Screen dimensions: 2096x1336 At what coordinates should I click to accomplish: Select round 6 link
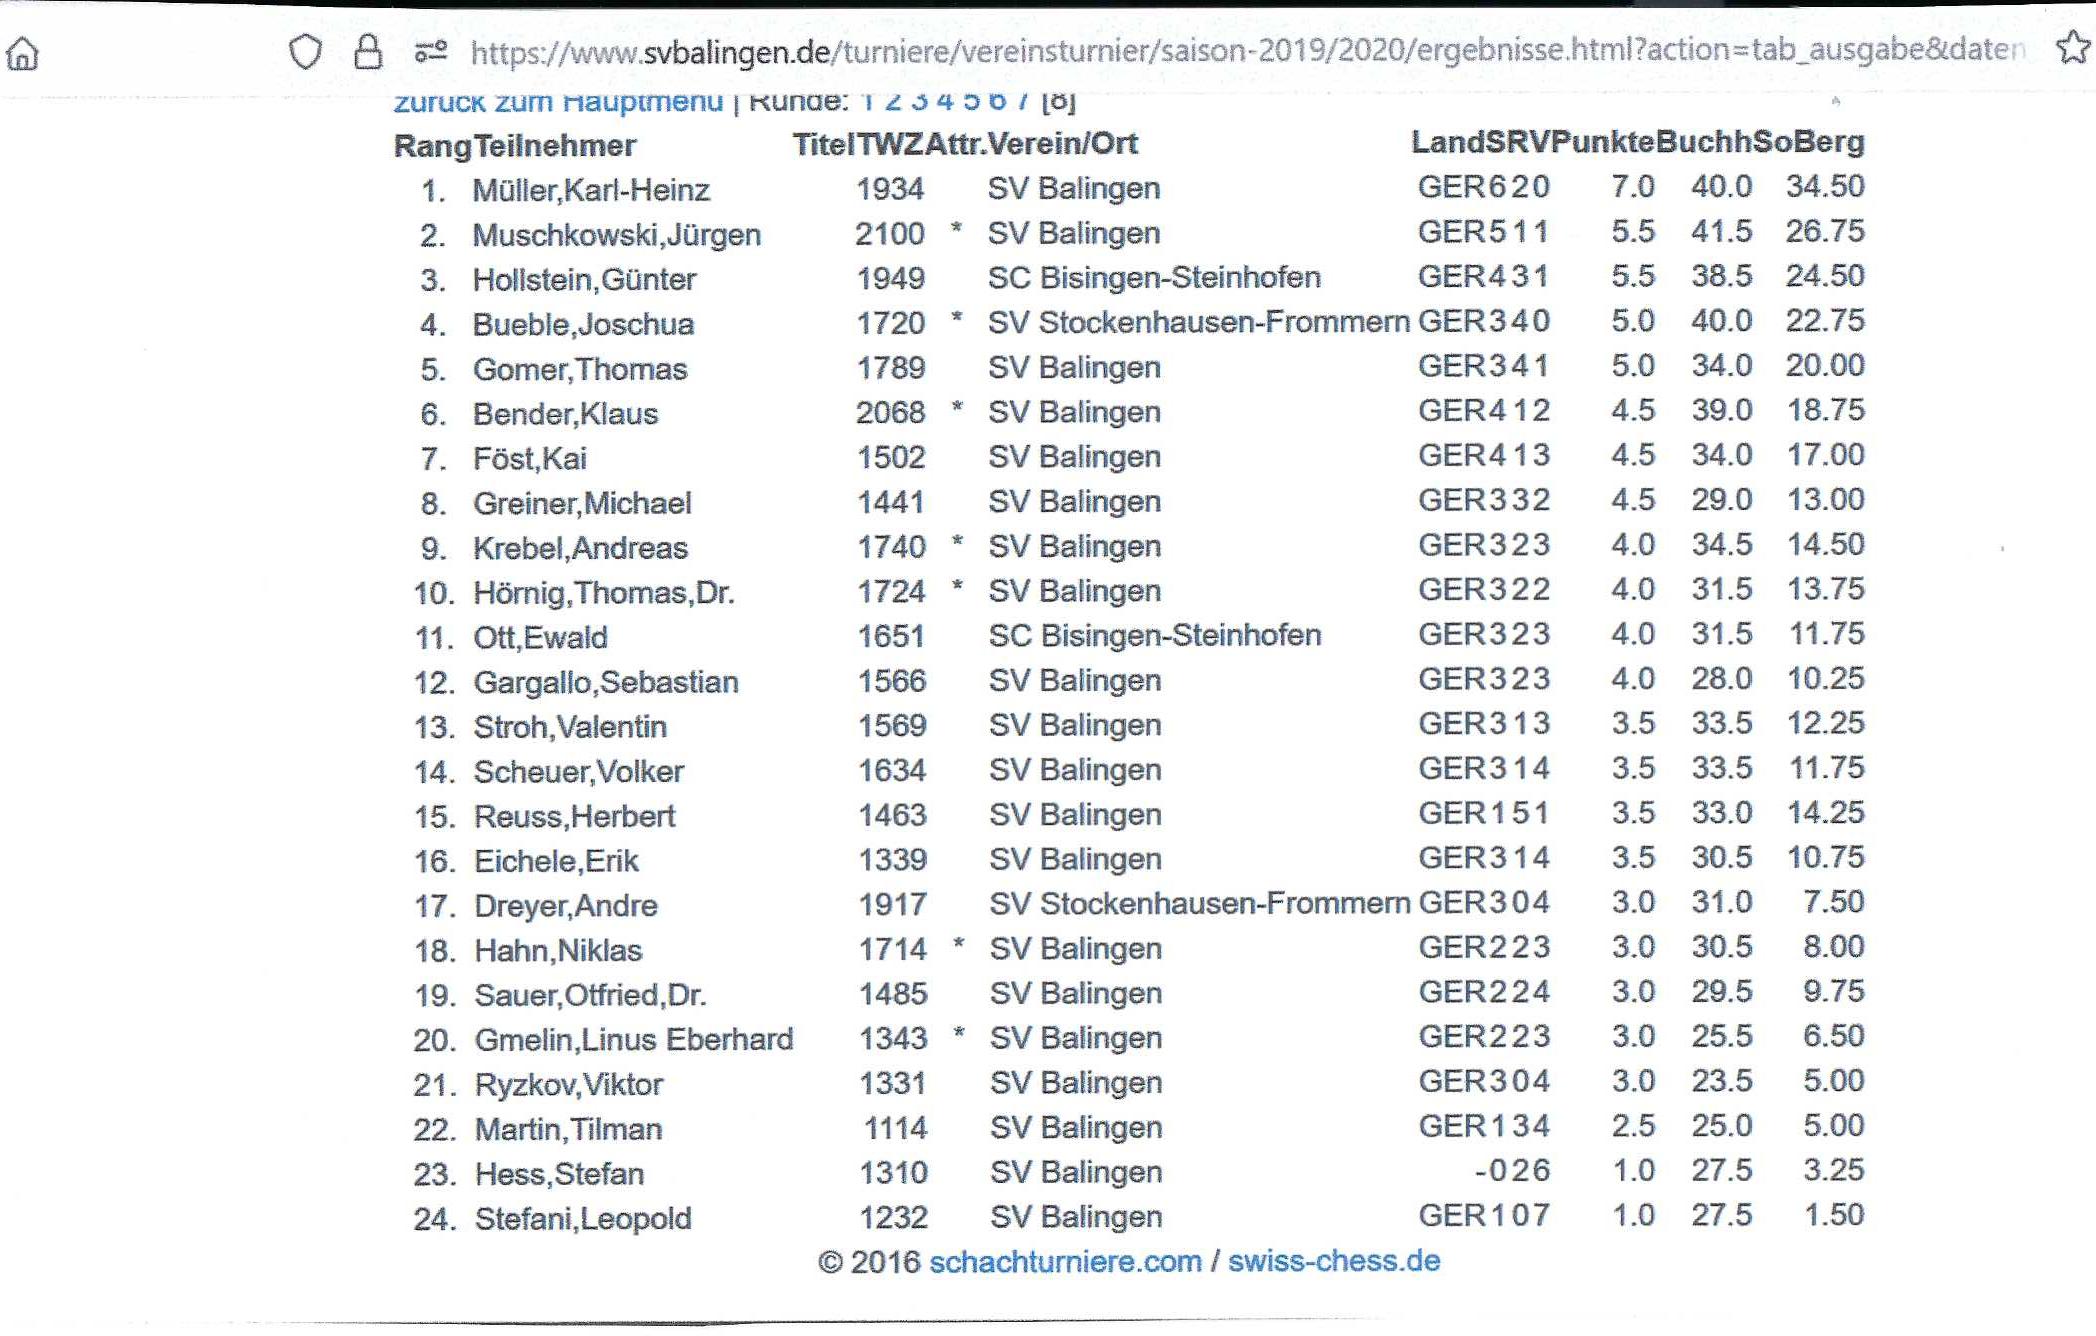(997, 101)
